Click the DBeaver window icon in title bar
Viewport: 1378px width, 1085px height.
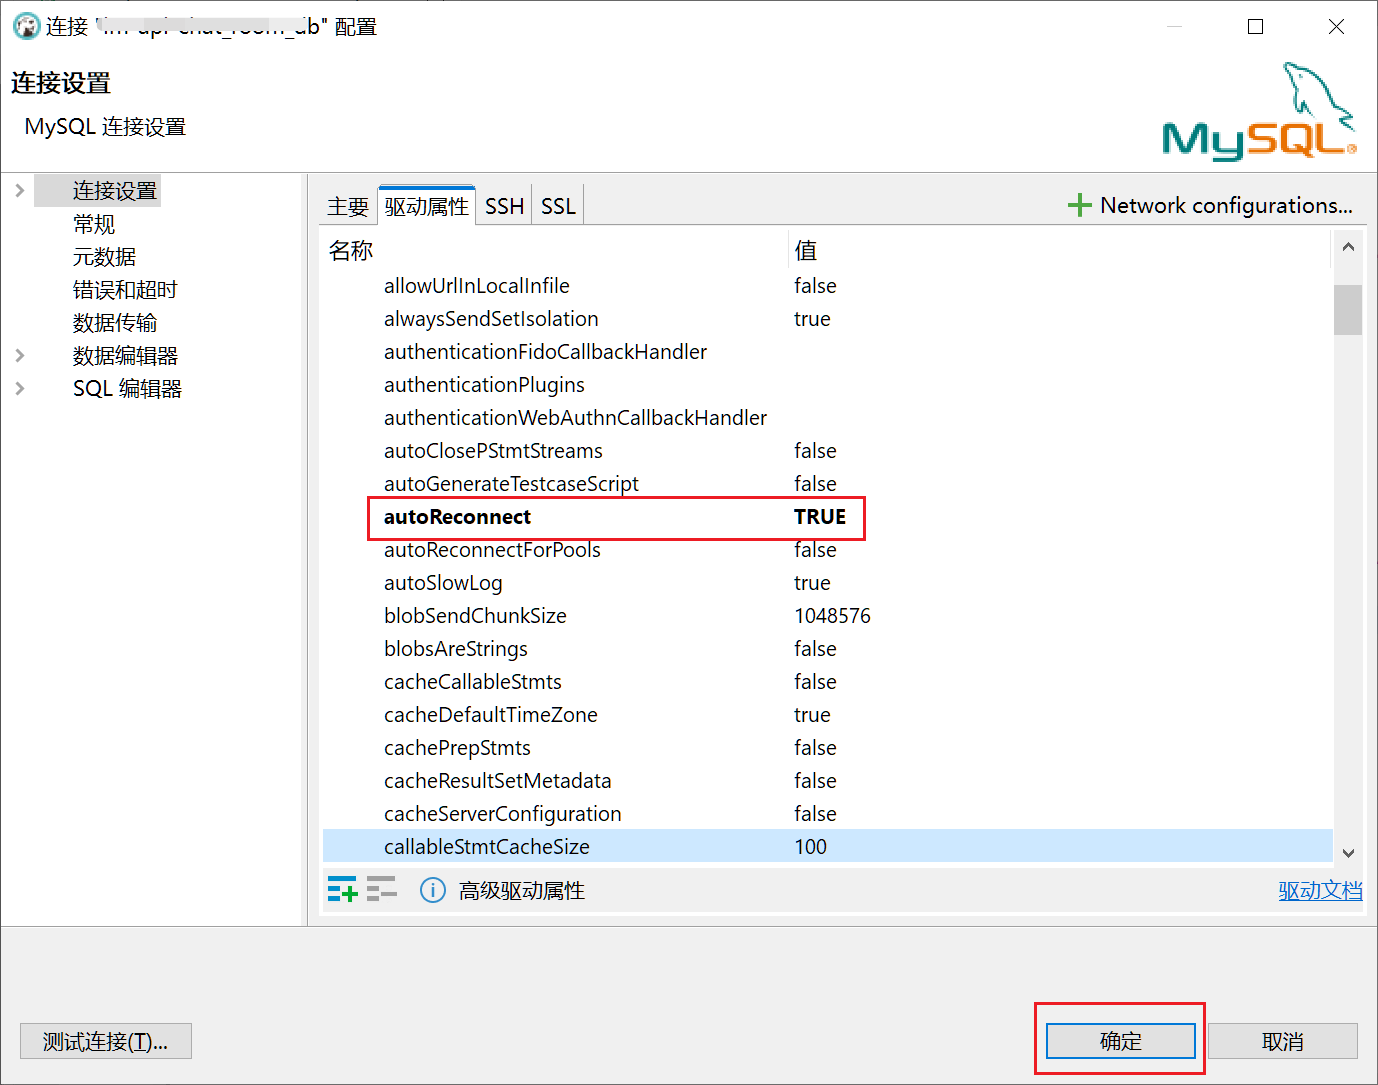pyautogui.click(x=26, y=27)
